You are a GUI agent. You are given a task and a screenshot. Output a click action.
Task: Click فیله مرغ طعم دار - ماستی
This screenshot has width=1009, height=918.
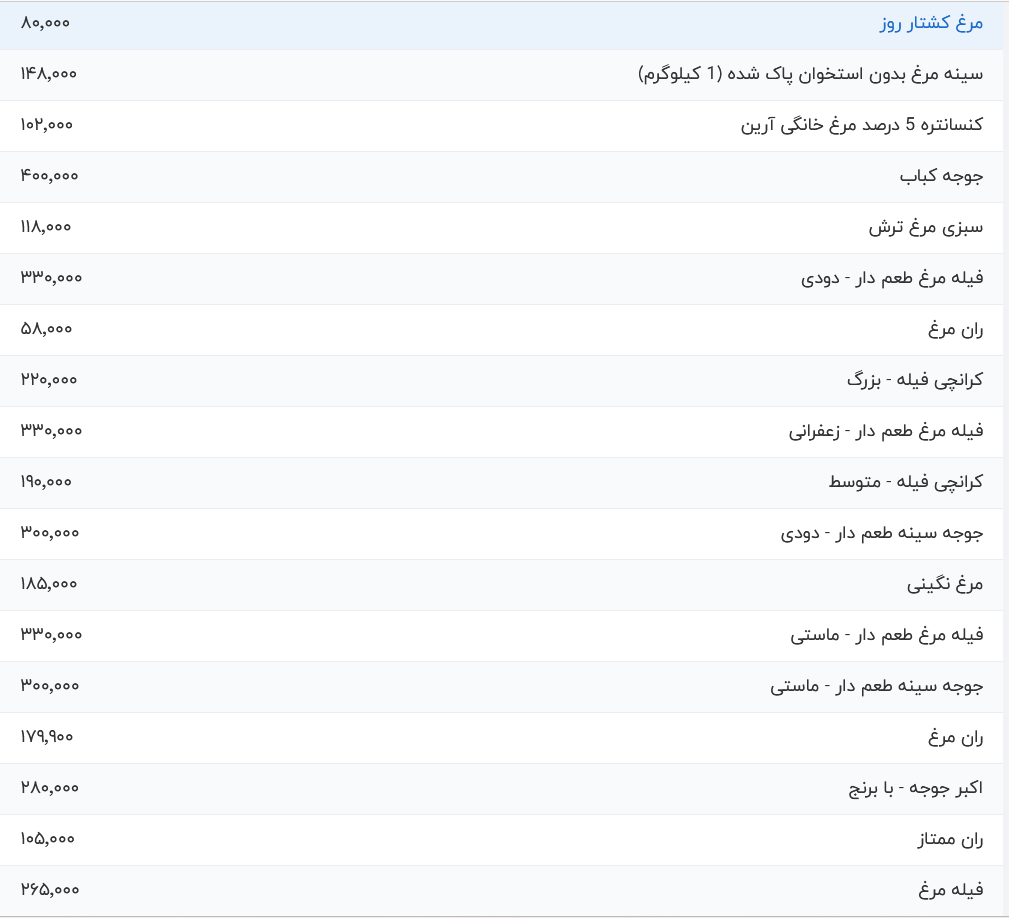click(x=887, y=635)
